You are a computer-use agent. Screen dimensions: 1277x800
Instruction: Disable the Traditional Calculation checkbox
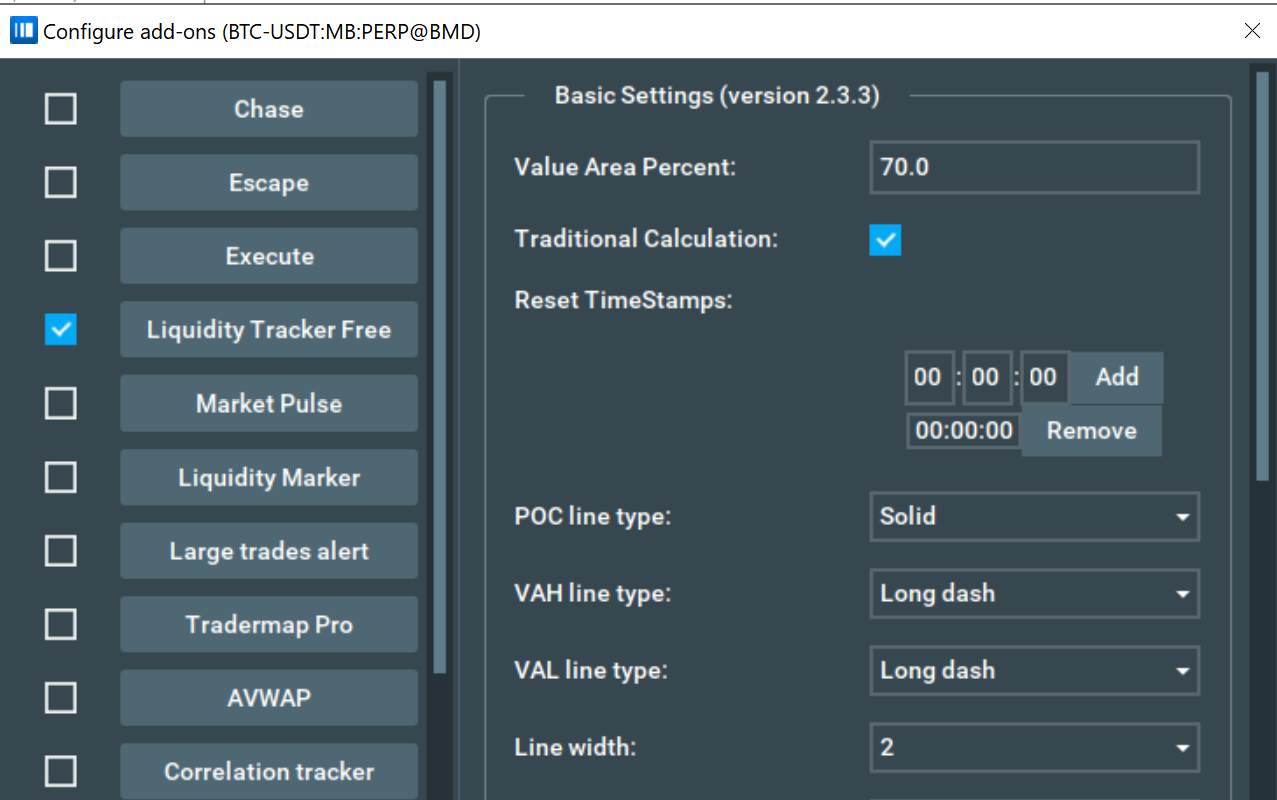point(885,240)
